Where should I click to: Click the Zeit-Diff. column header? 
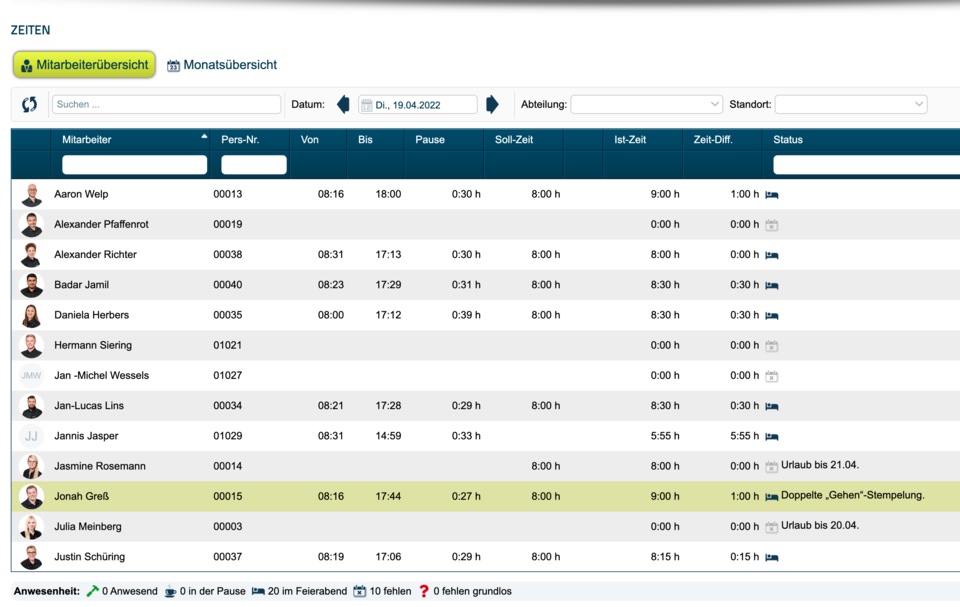point(713,140)
